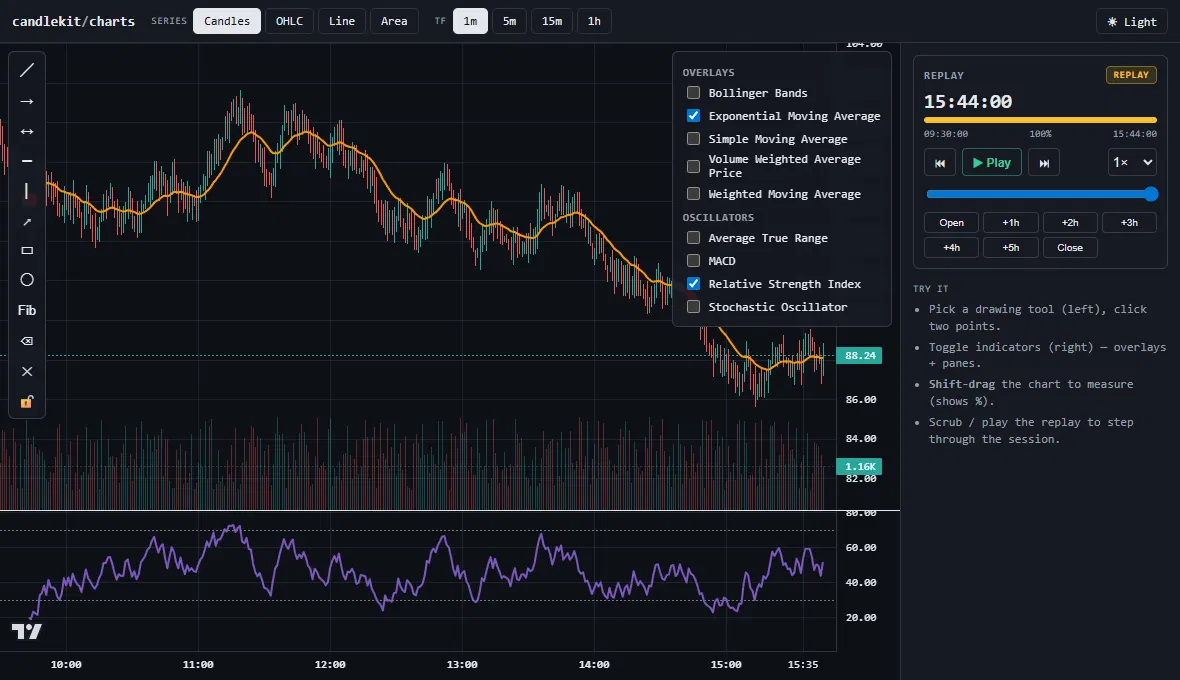
Task: Select 1h timeframe
Action: 594,21
